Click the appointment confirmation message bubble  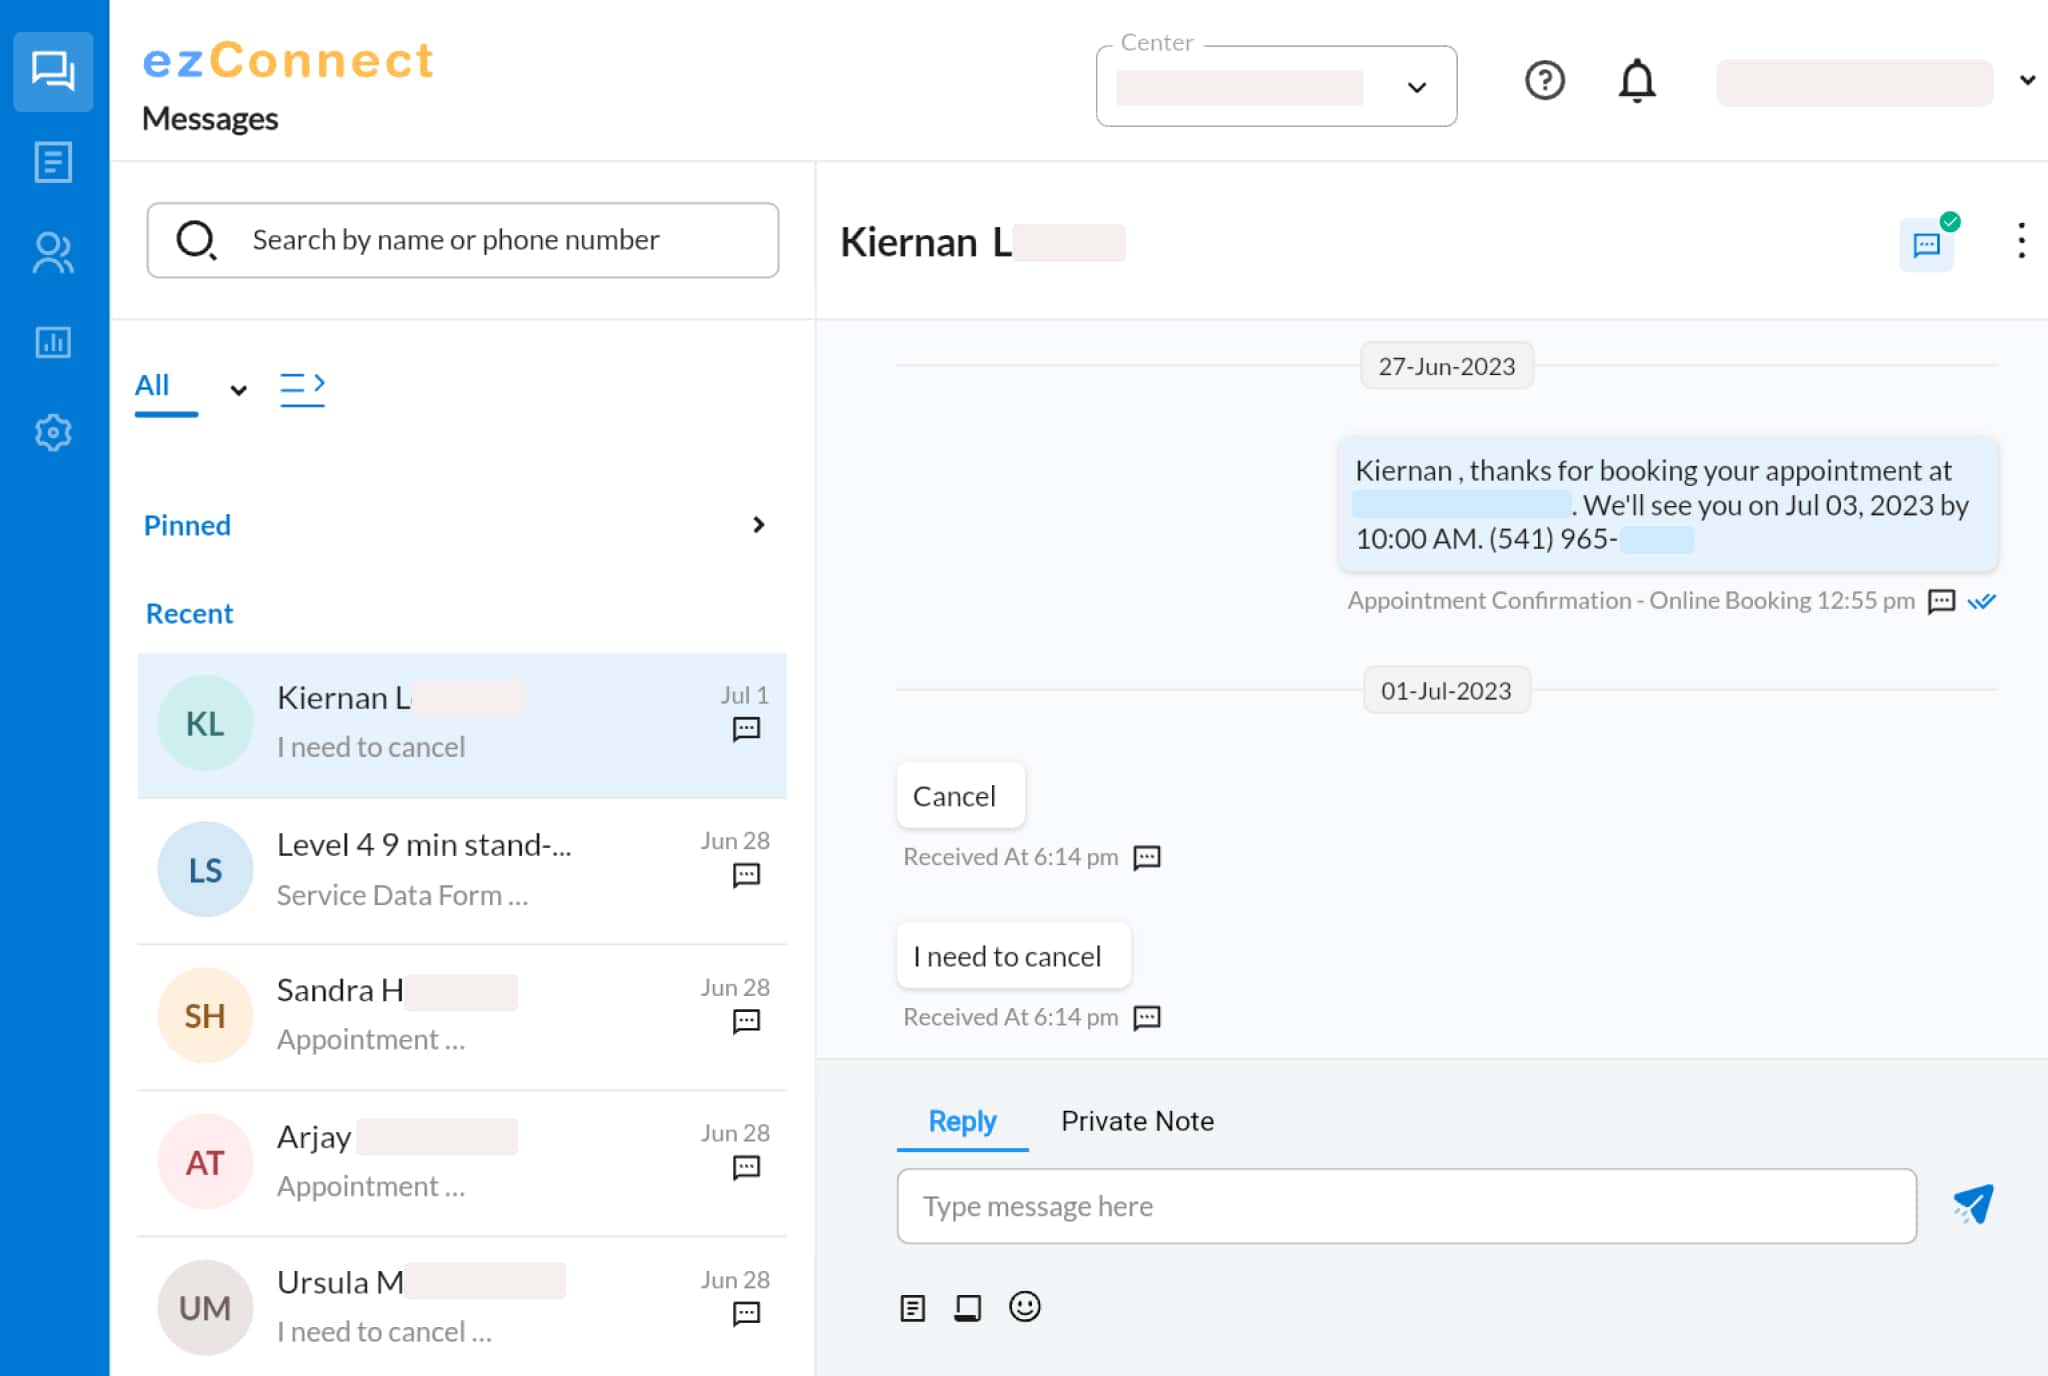[x=1668, y=504]
